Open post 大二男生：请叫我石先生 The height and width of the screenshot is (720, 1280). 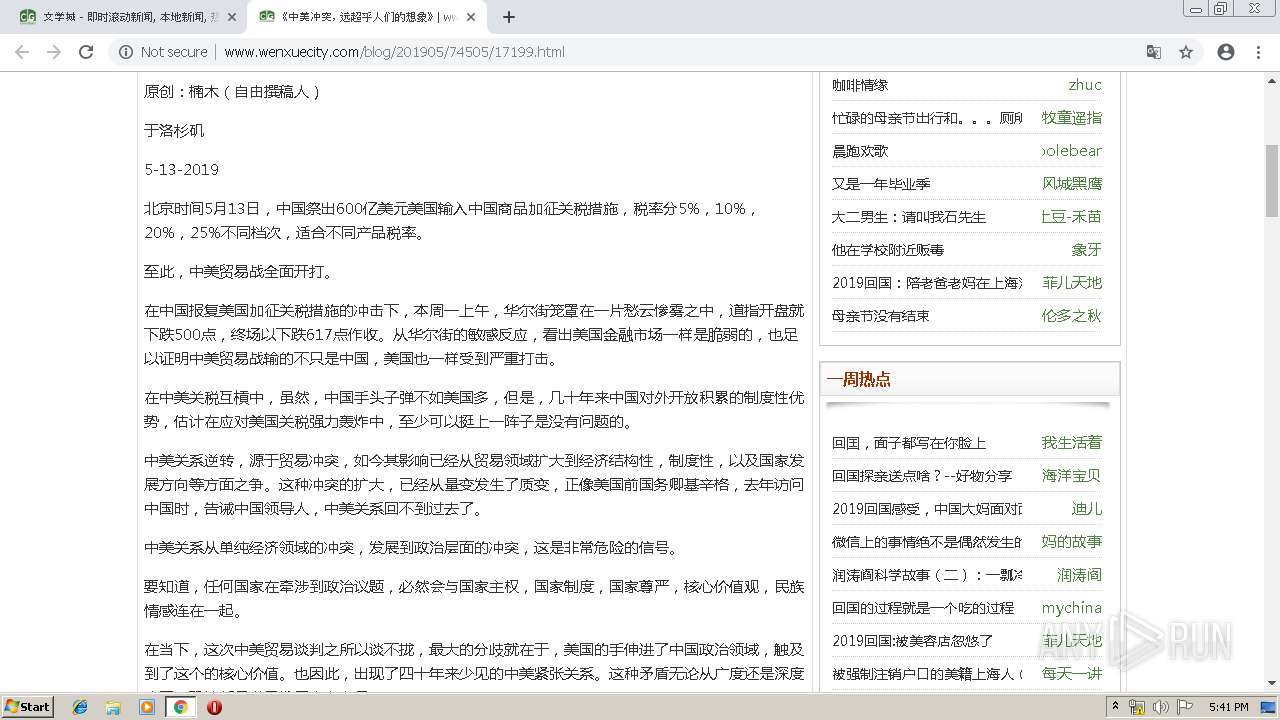click(x=909, y=217)
